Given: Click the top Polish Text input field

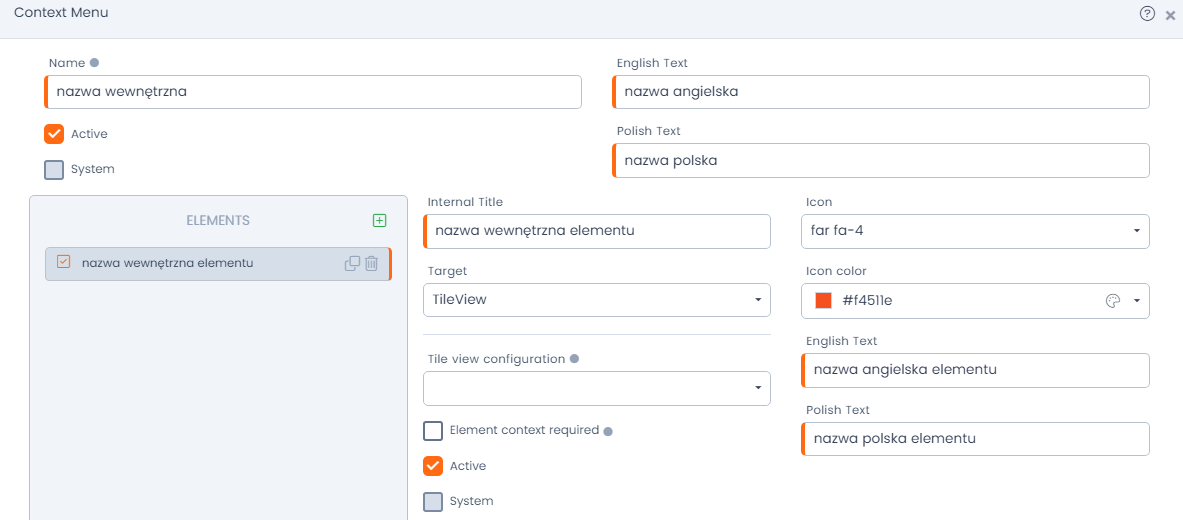Looking at the screenshot, I should (x=882, y=161).
